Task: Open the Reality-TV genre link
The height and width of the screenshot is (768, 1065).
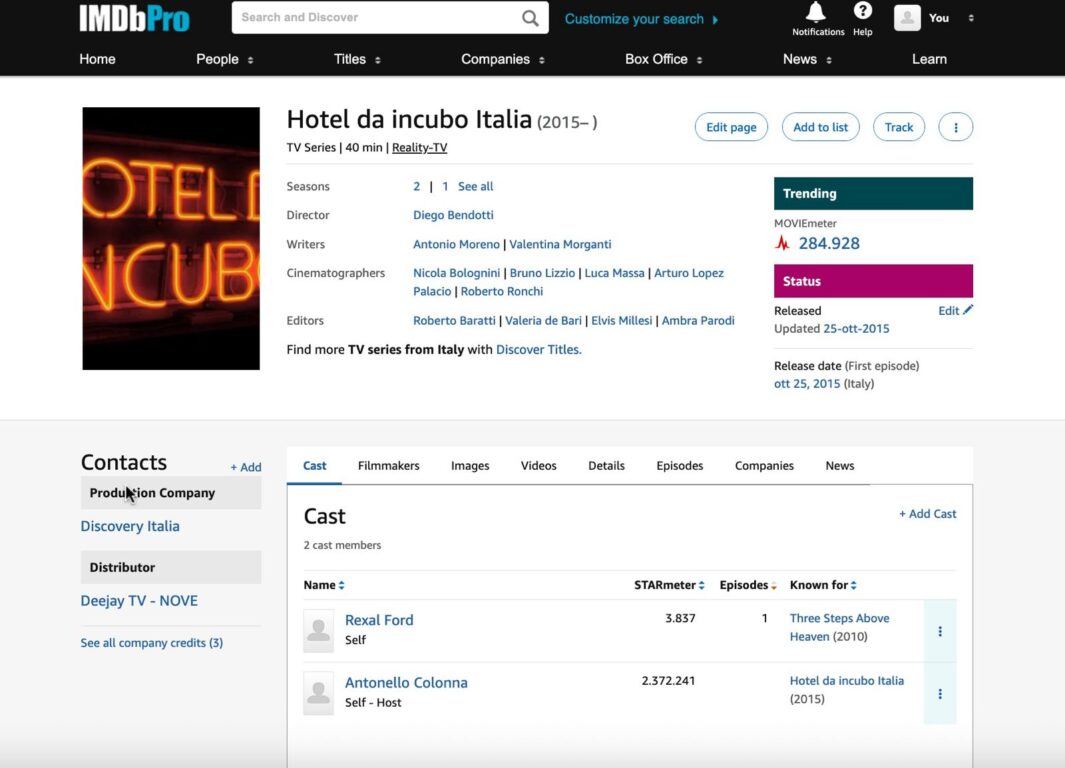Action: tap(420, 147)
